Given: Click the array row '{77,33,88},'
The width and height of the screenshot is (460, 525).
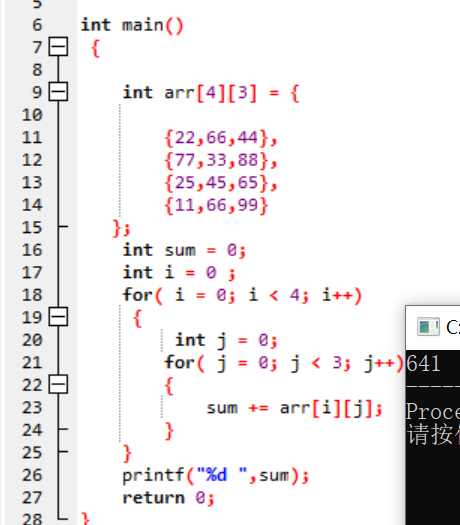Looking at the screenshot, I should point(221,160).
